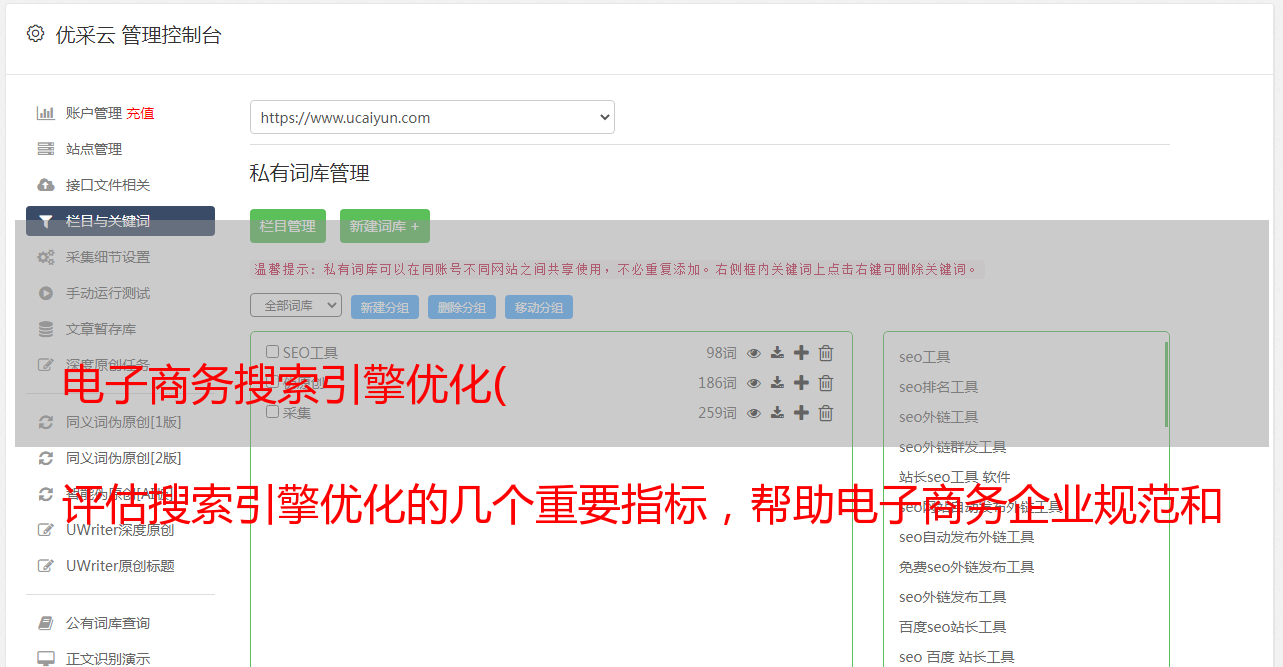This screenshot has width=1283, height=667.
Task: Open 接口文件相关 in the sidebar
Action: [108, 185]
